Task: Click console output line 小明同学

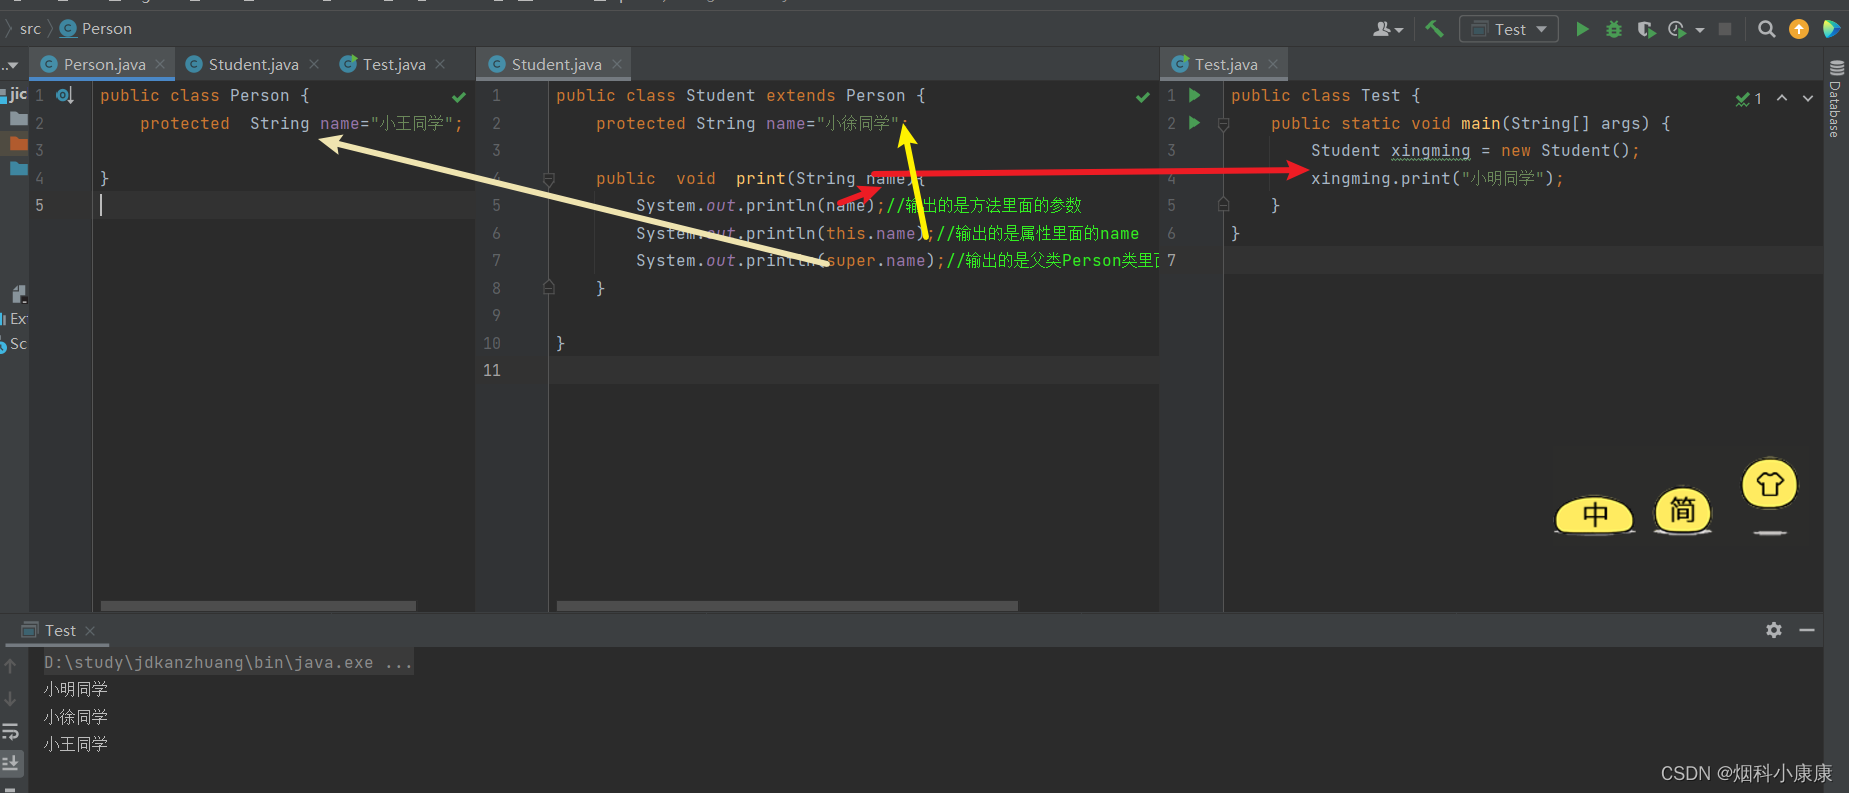Action: pyautogui.click(x=76, y=689)
